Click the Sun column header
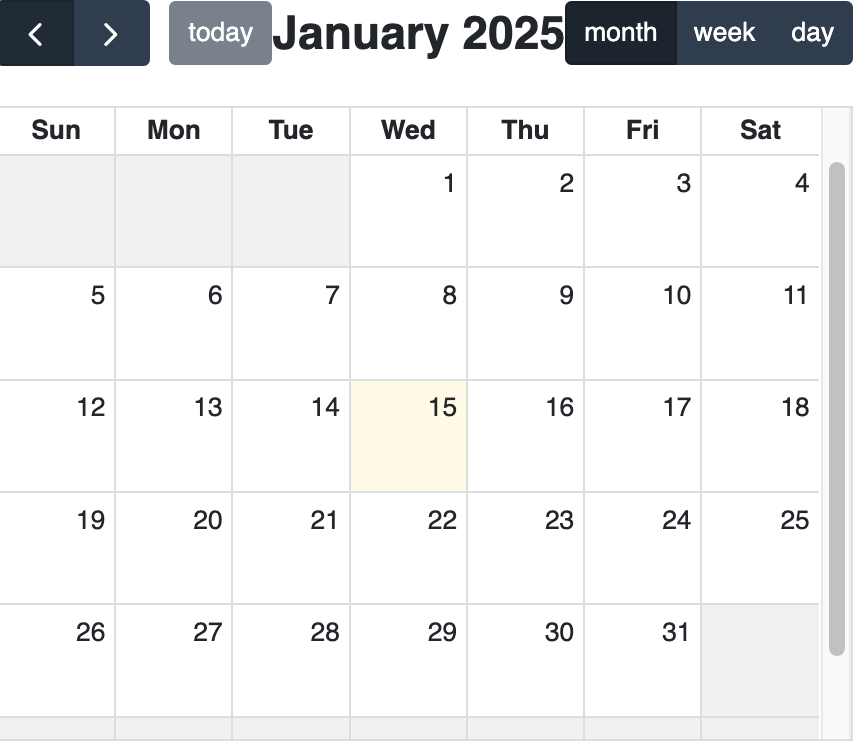Viewport: 854px width, 746px height. point(56,131)
